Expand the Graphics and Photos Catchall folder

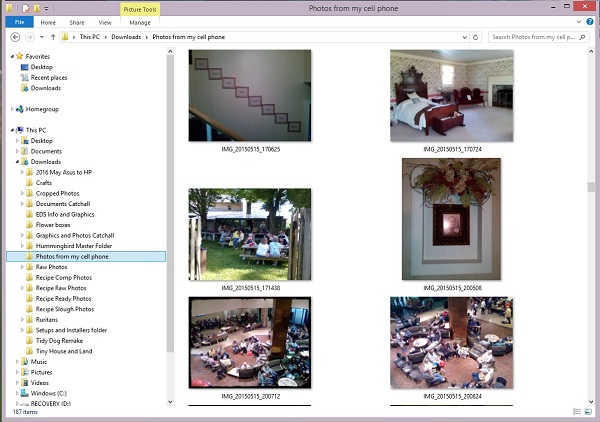pos(22,235)
